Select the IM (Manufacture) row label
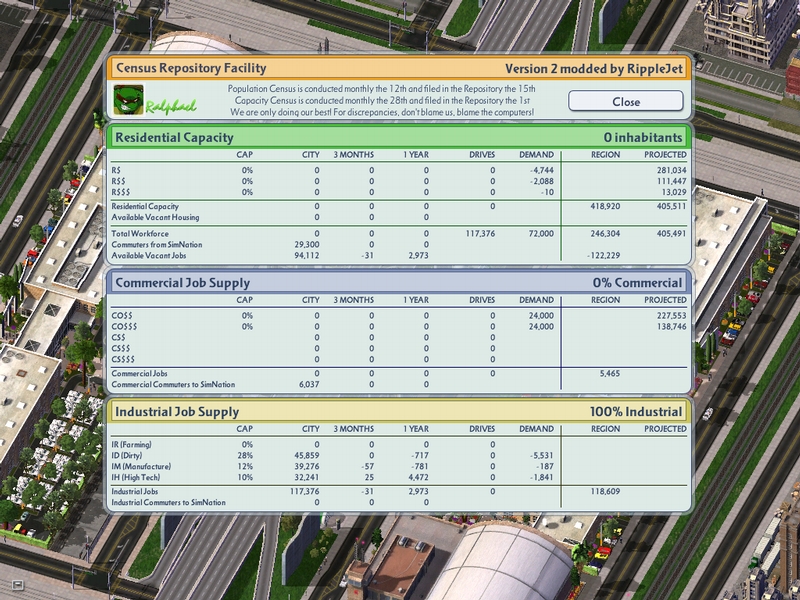This screenshot has width=800, height=600. pyautogui.click(x=141, y=466)
